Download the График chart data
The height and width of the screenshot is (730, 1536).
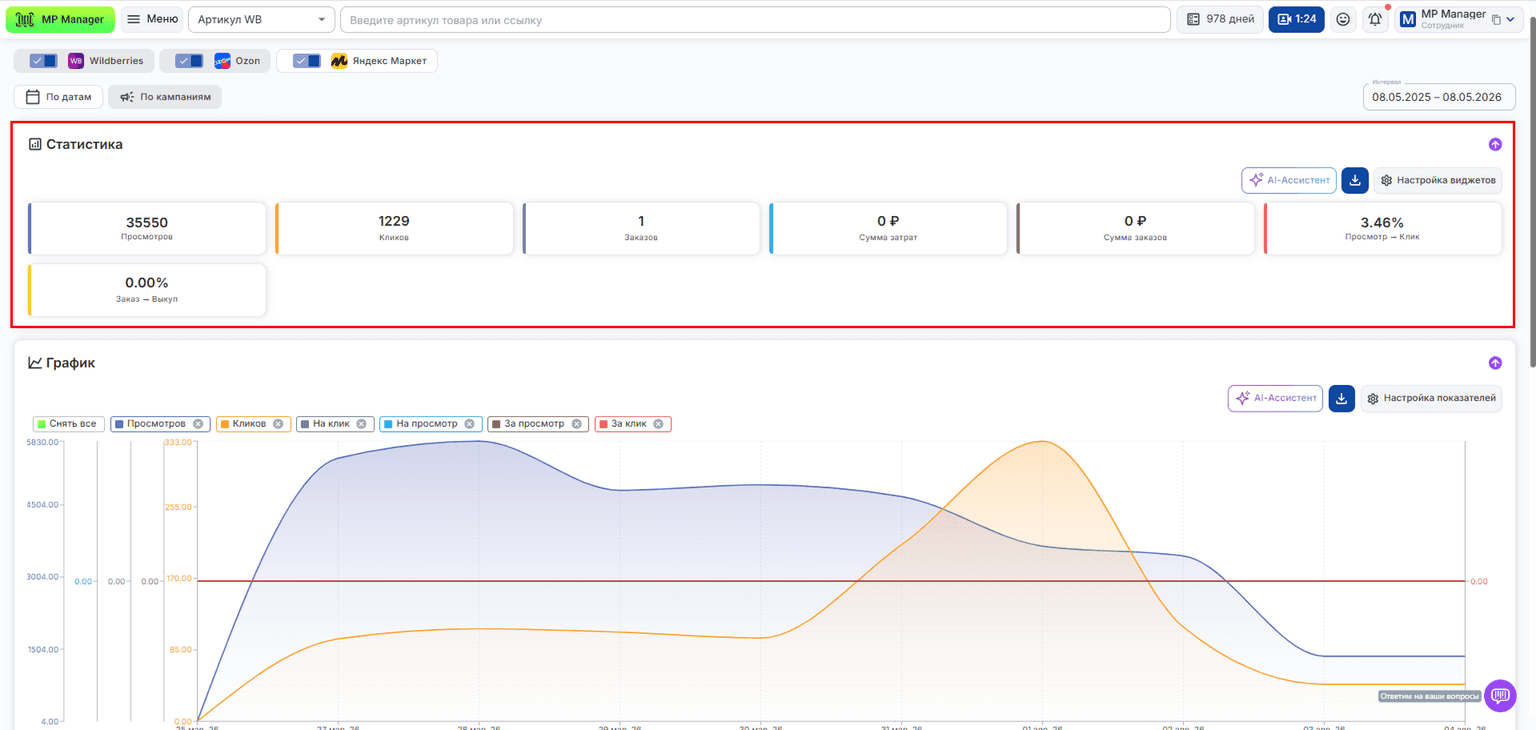1342,398
